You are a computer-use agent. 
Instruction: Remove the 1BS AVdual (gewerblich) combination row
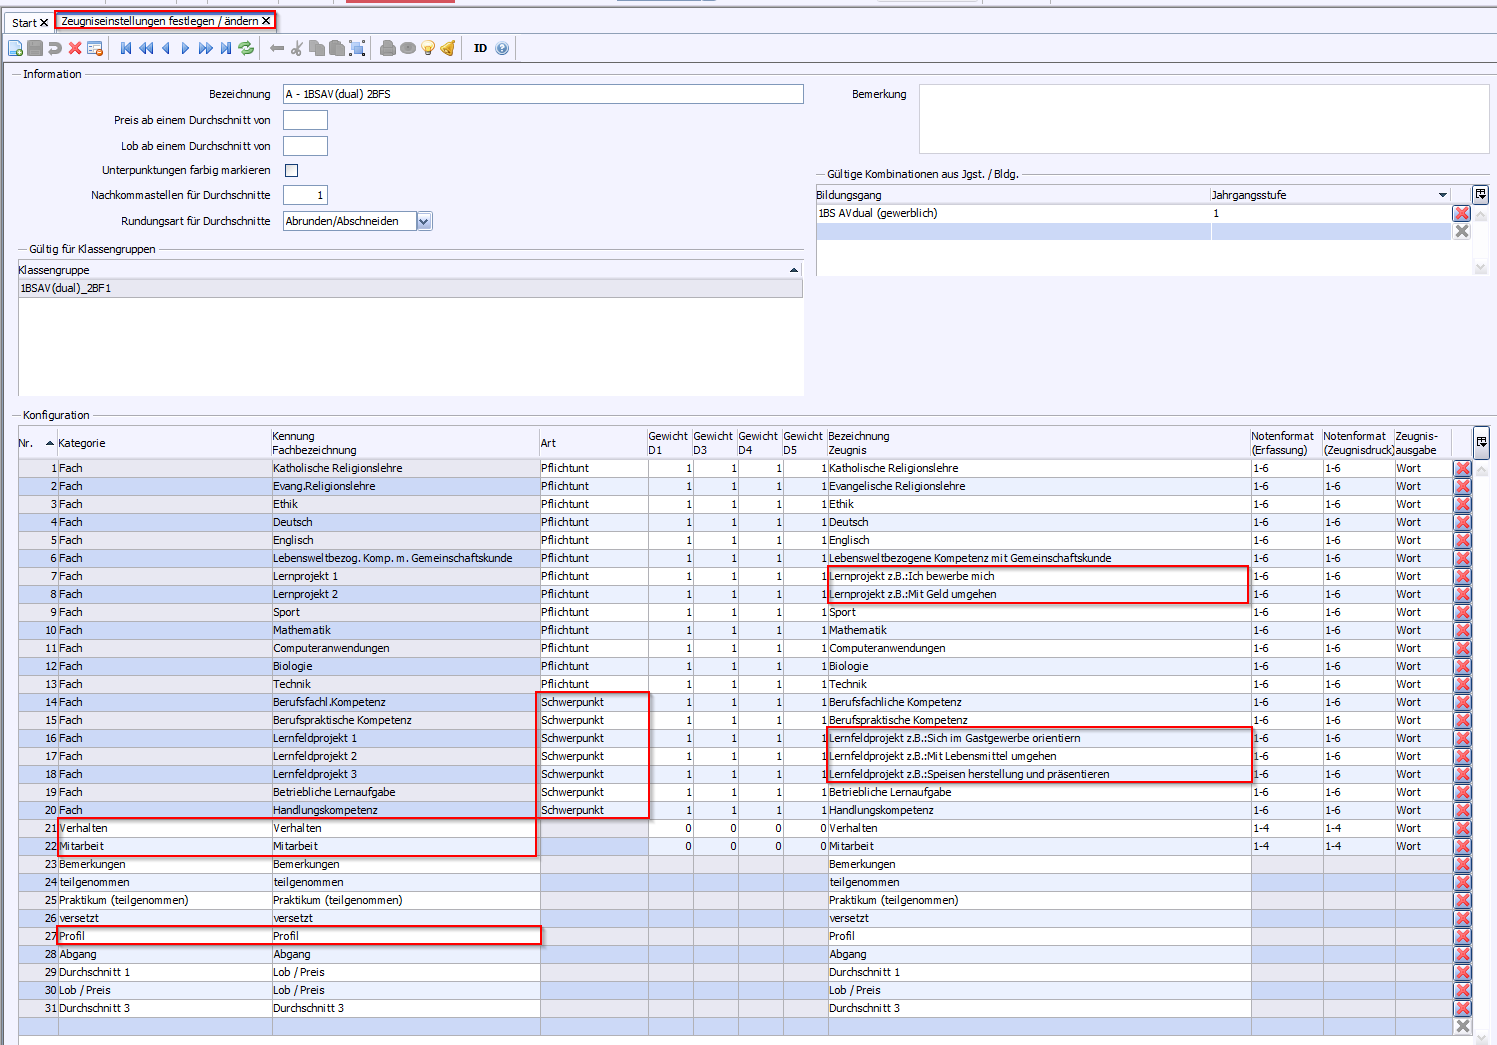point(1461,213)
